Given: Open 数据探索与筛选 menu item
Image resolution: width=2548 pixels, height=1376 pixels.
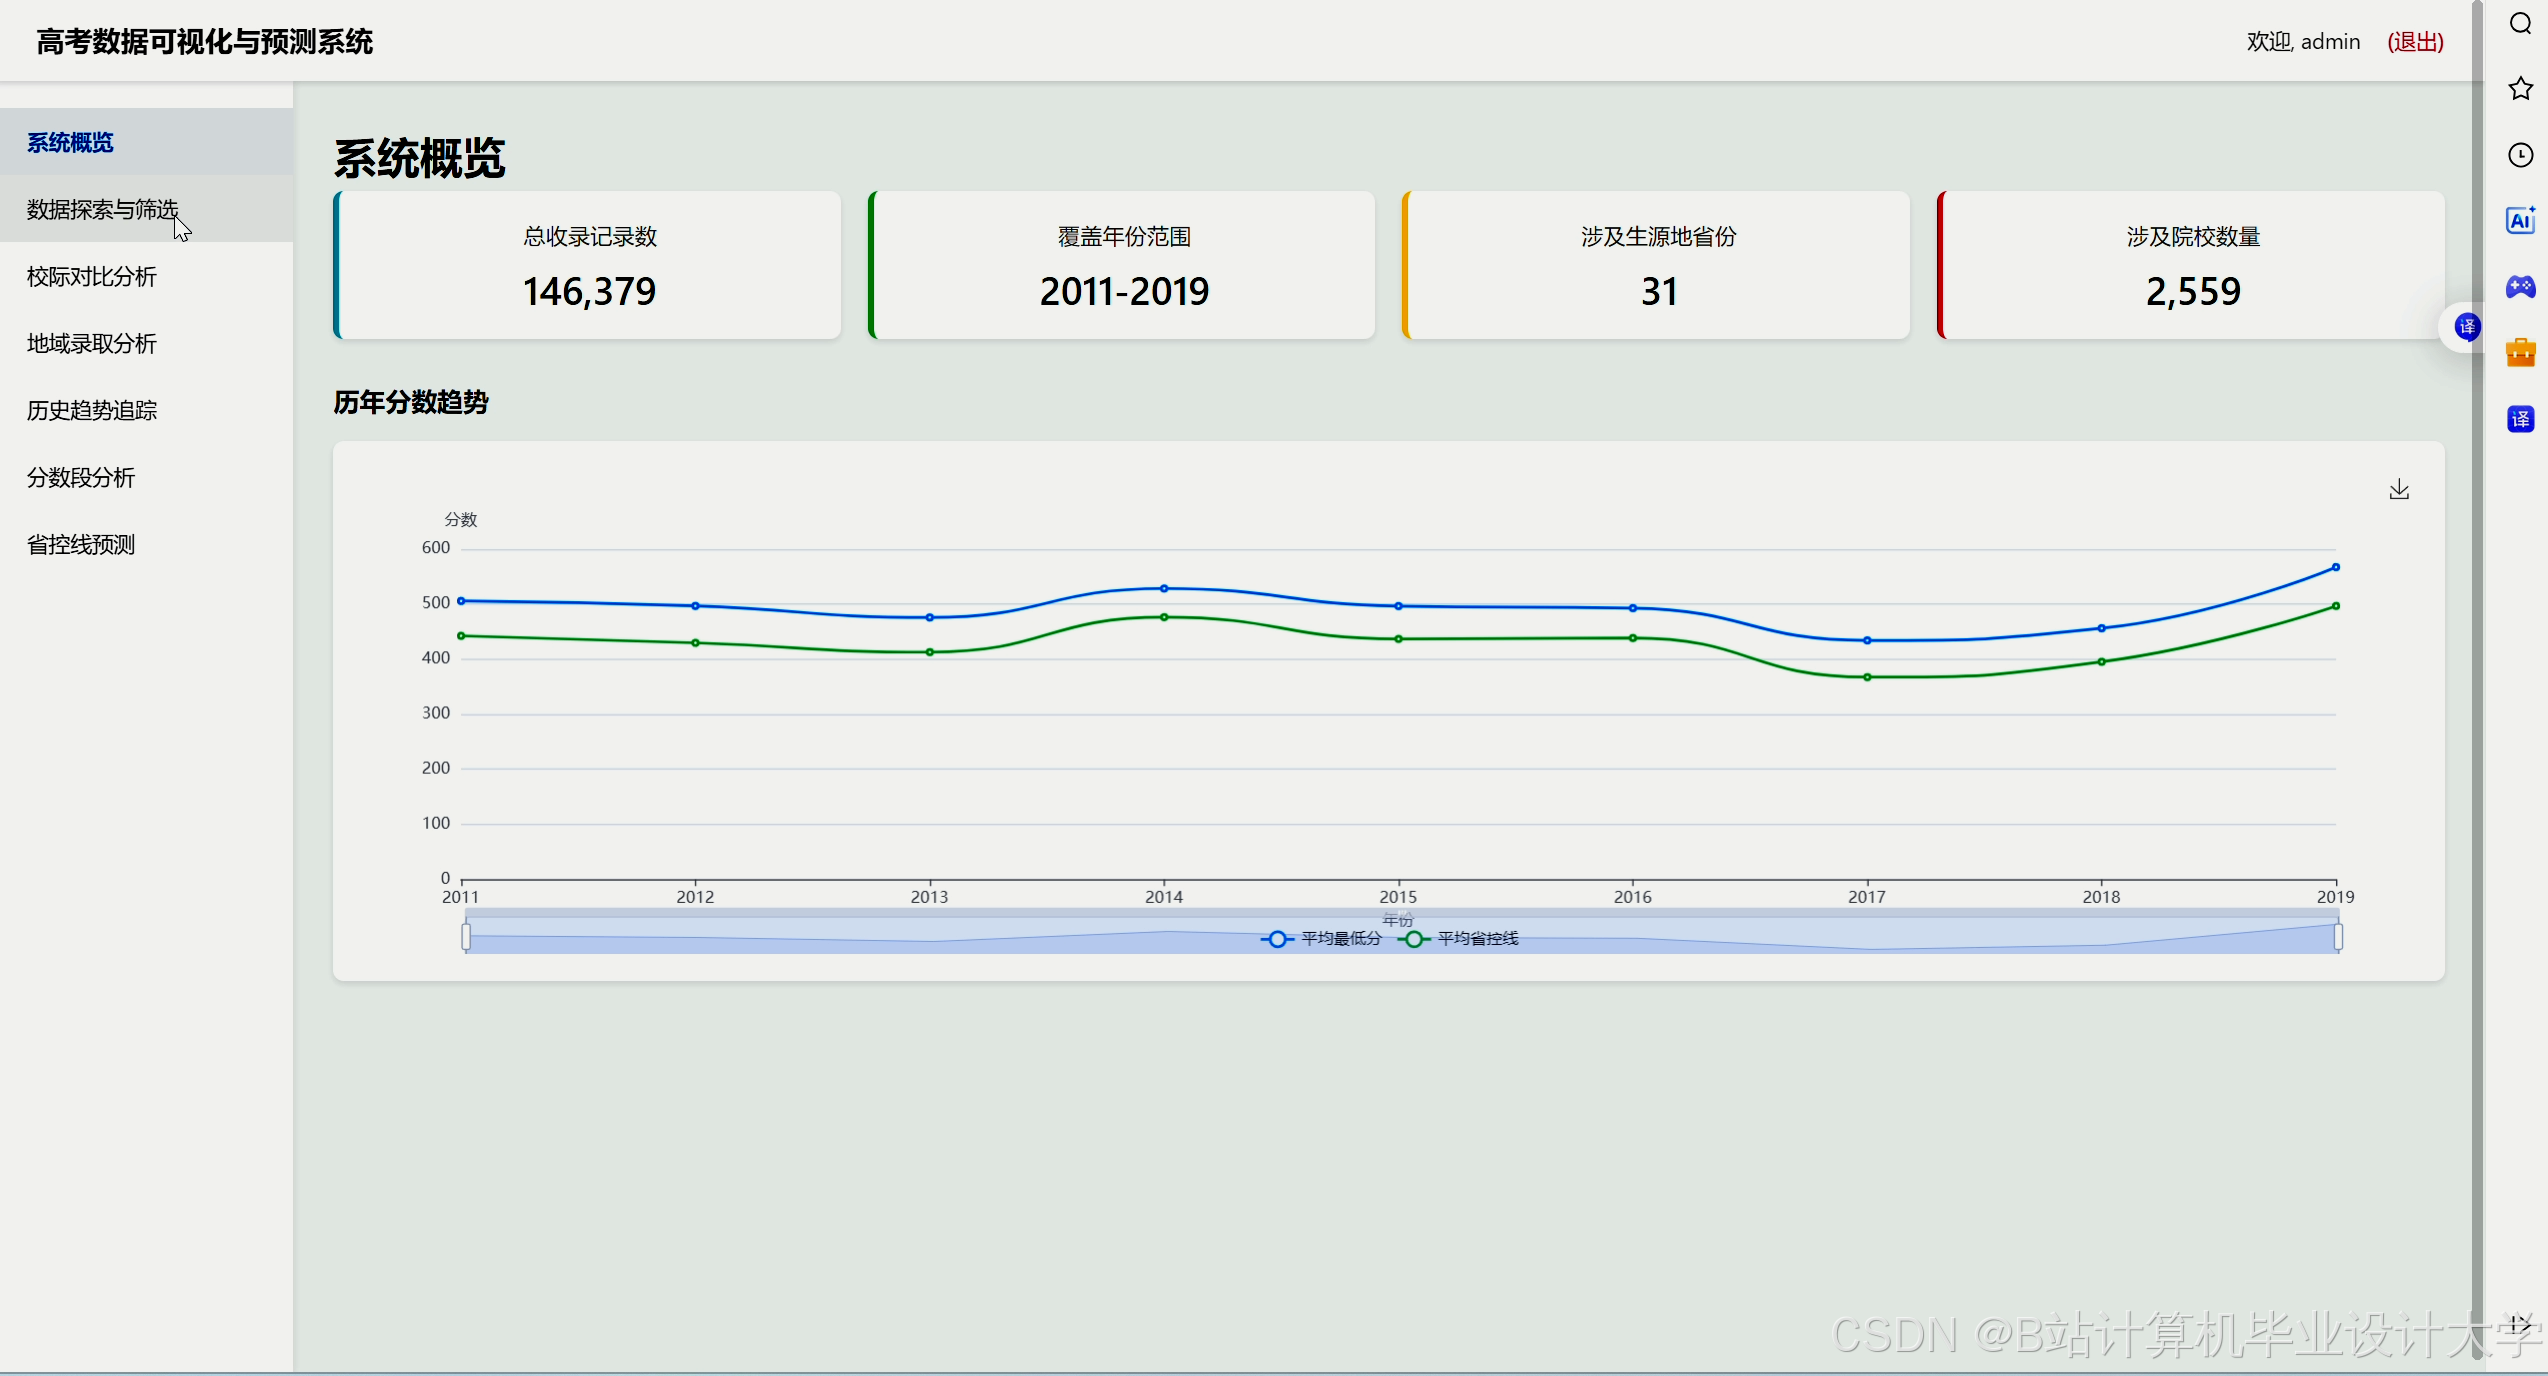Looking at the screenshot, I should [x=102, y=209].
